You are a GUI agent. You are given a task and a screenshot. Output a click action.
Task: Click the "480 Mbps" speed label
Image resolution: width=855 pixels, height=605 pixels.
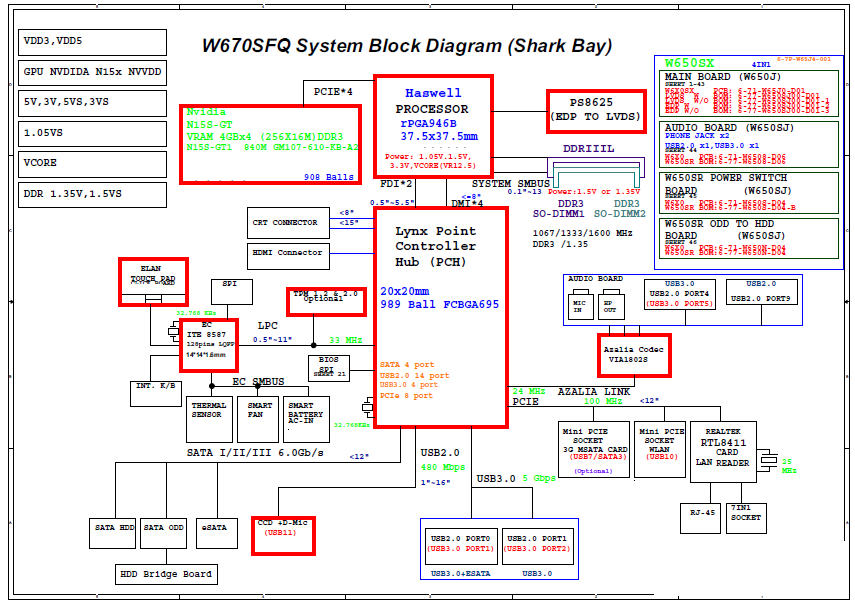click(443, 467)
